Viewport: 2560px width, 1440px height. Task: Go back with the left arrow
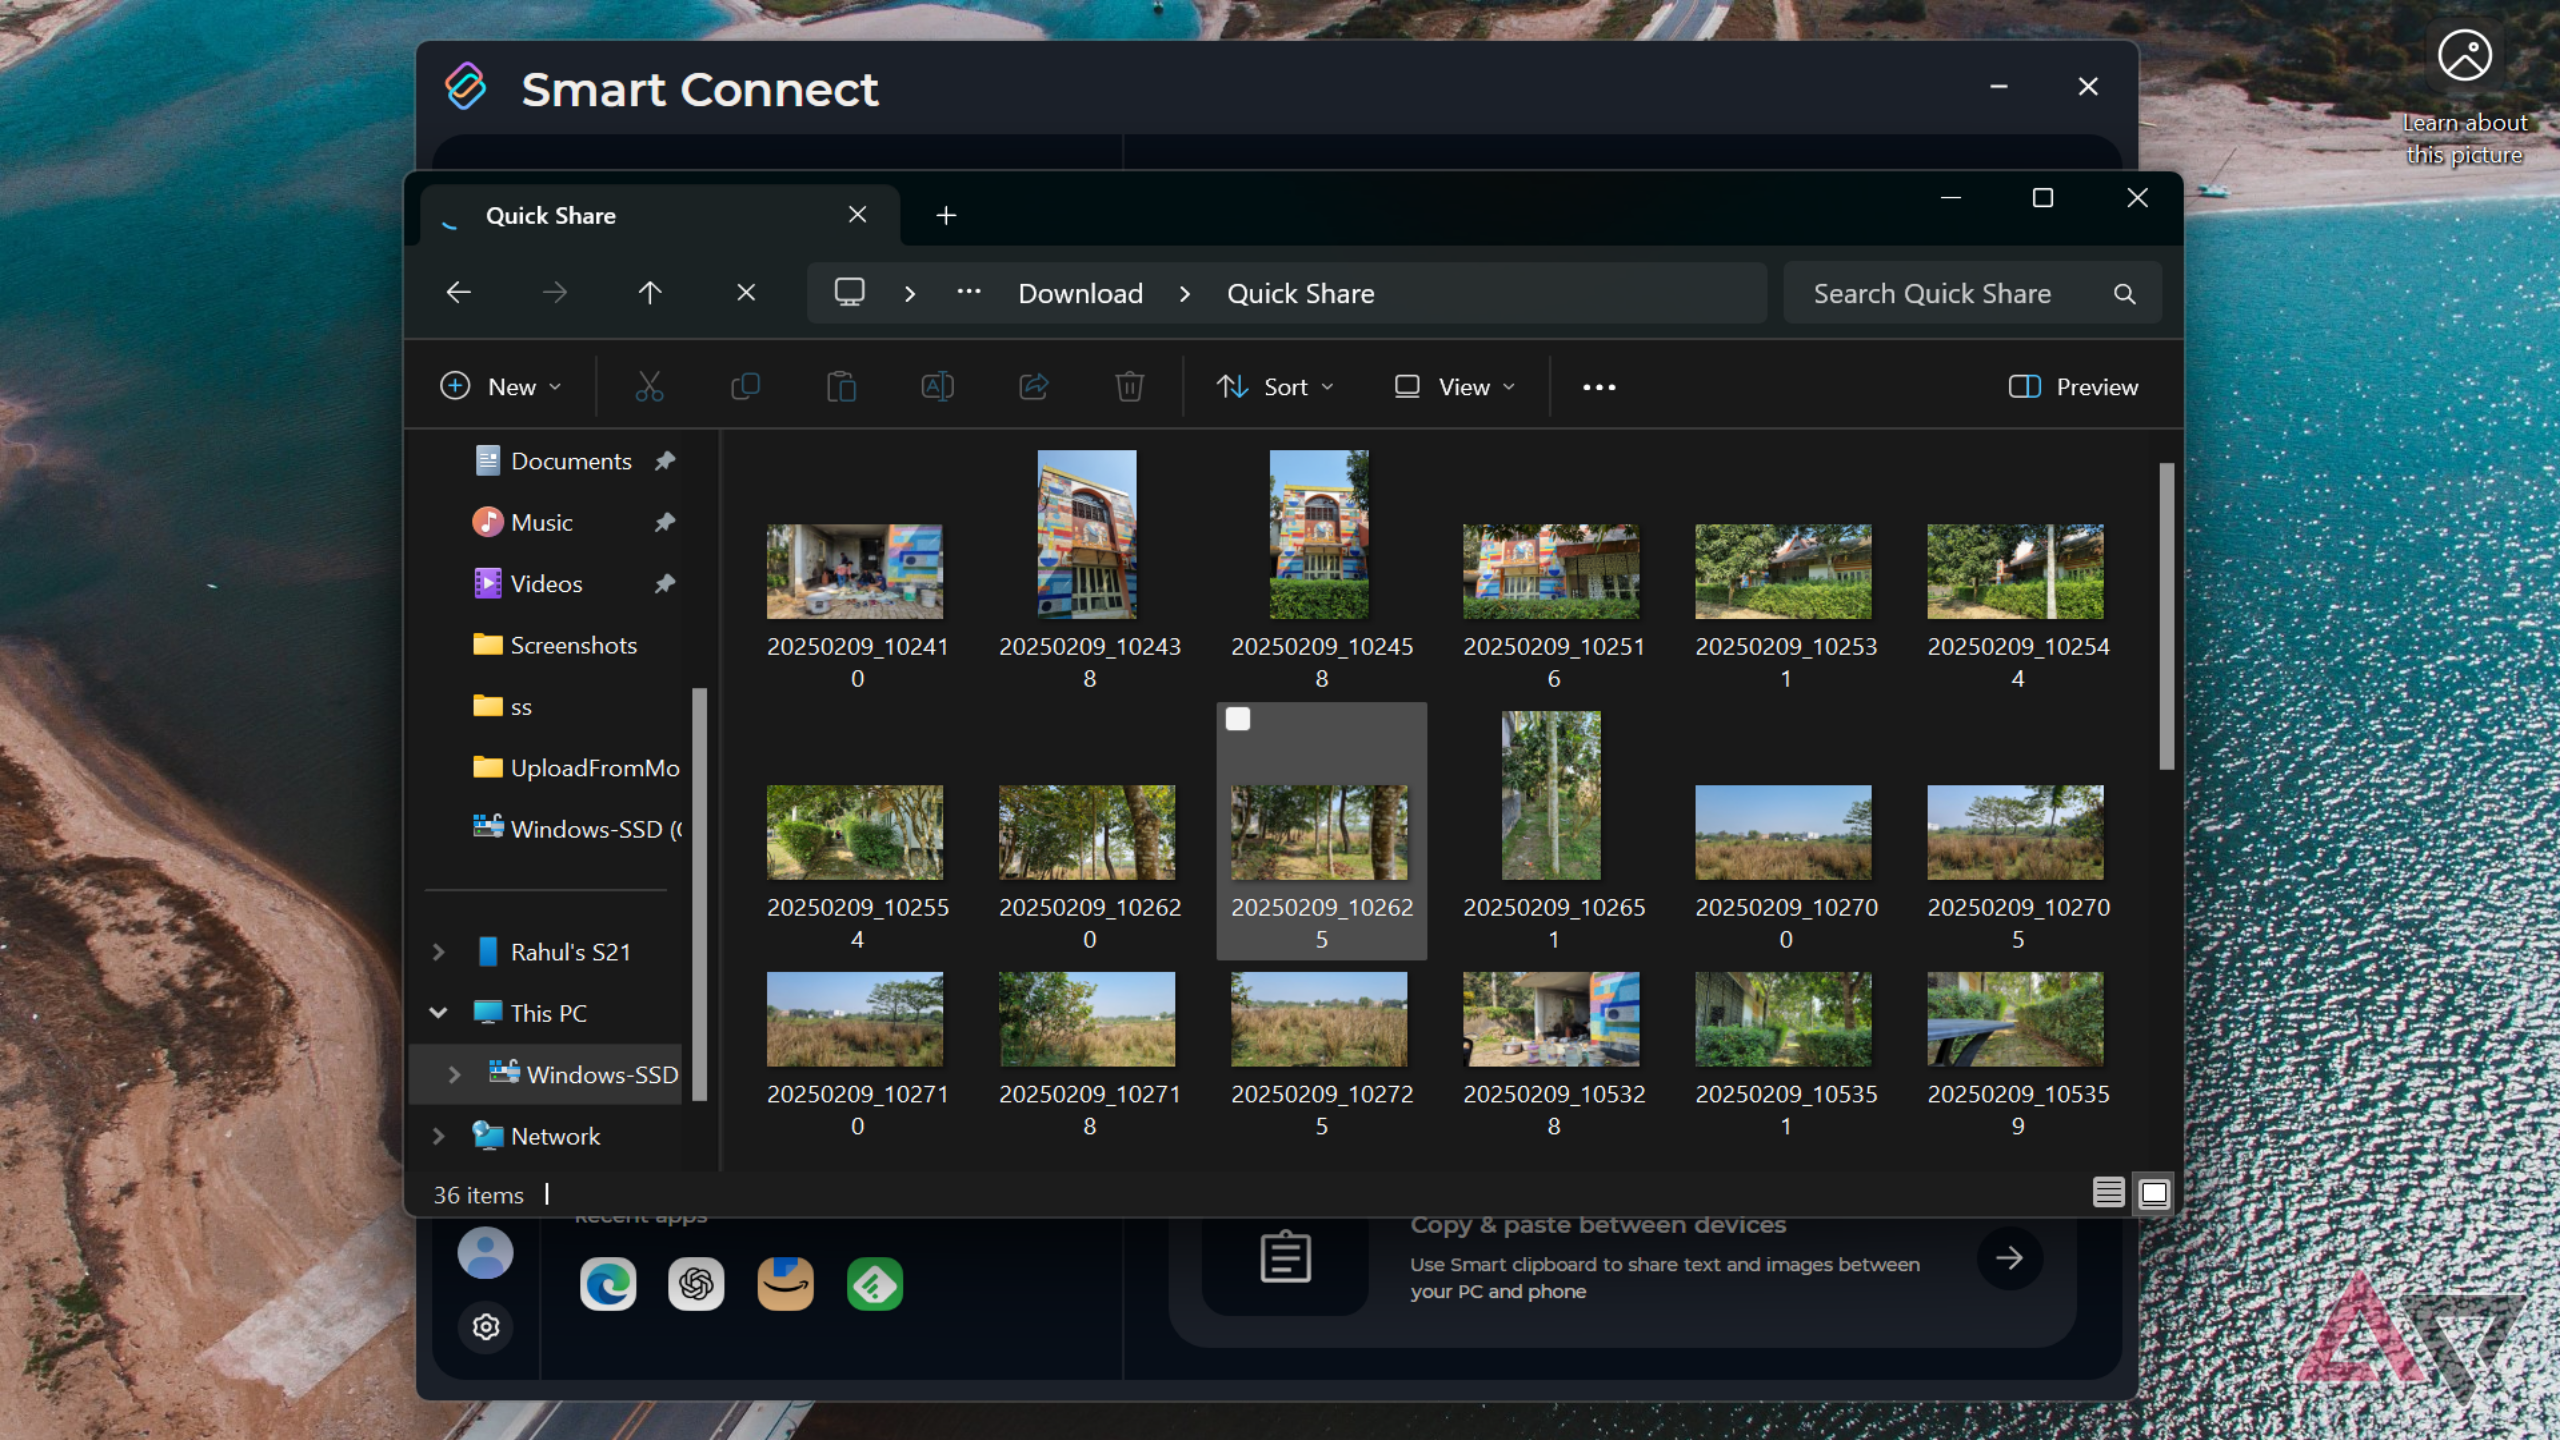[458, 293]
